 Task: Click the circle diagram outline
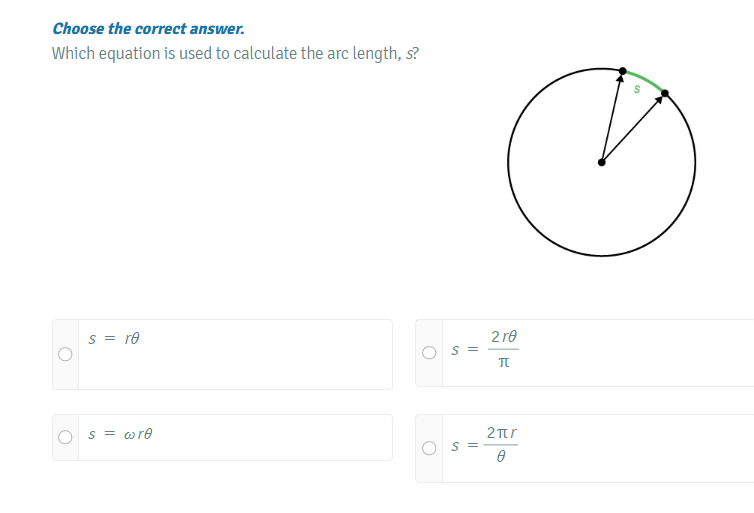click(602, 163)
